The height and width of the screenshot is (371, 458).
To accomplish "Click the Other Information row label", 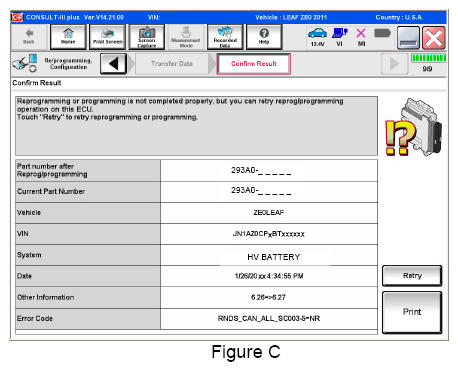I will 46,297.
